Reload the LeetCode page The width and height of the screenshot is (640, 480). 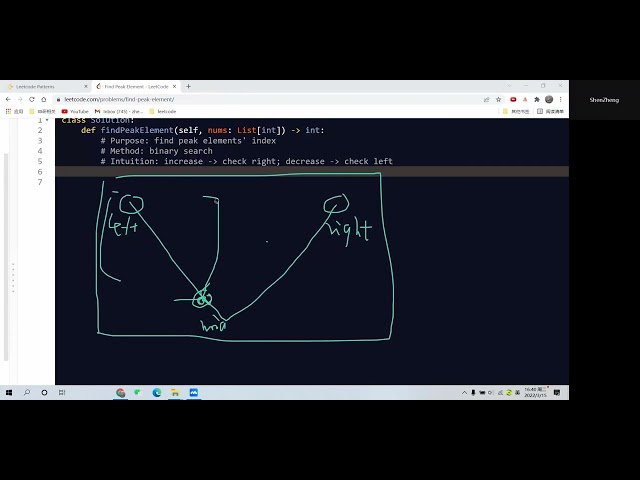click(32, 99)
